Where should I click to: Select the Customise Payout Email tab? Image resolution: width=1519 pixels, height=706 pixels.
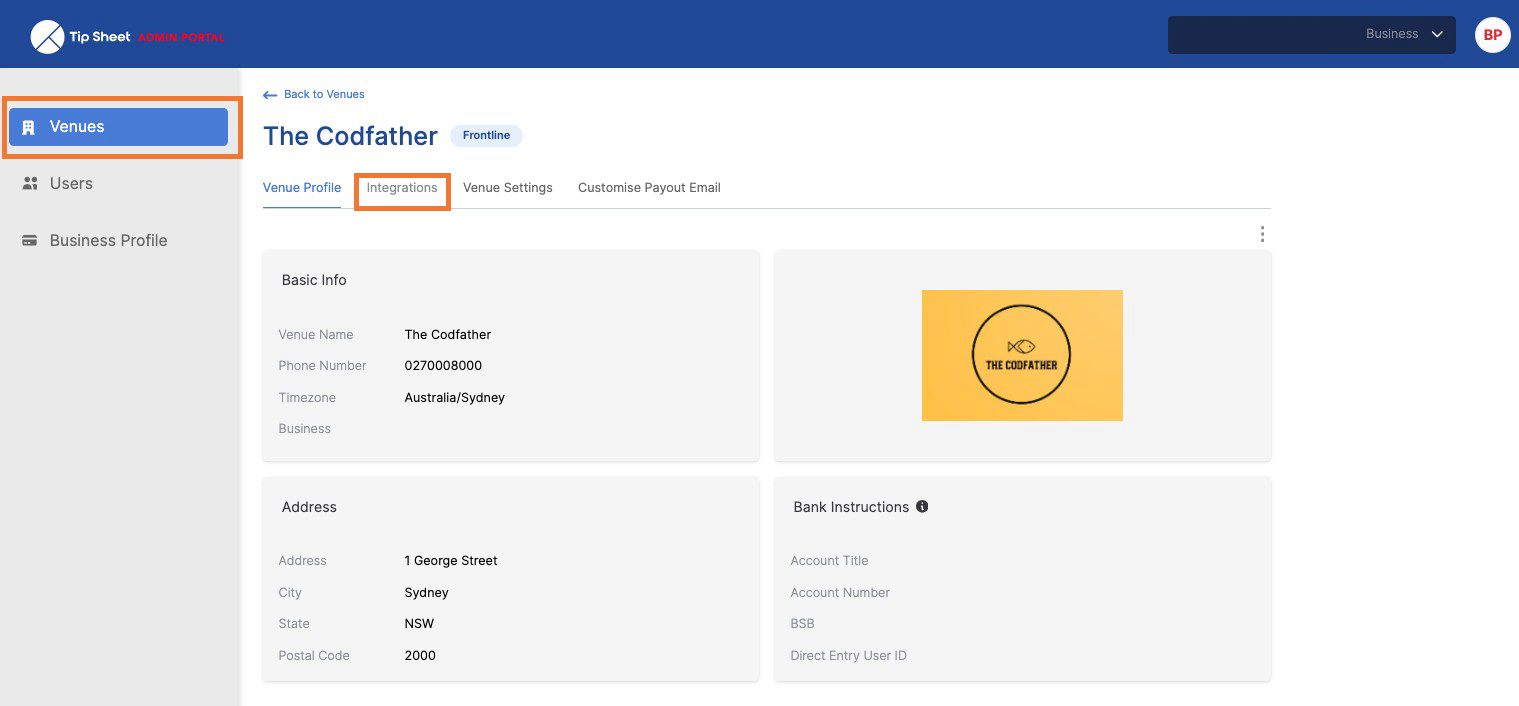coord(649,188)
